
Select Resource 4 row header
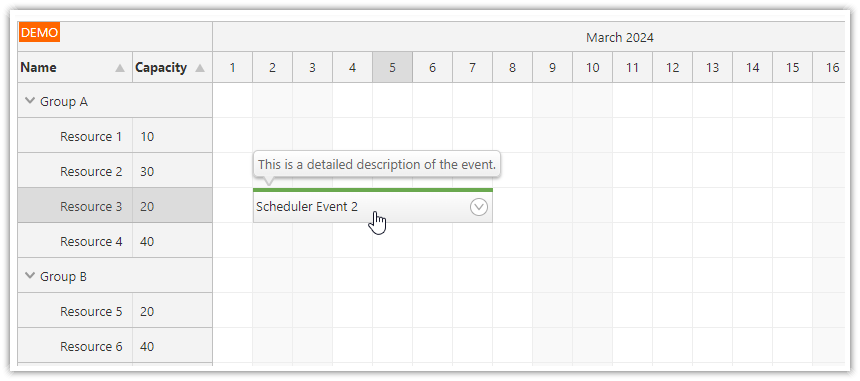point(75,241)
